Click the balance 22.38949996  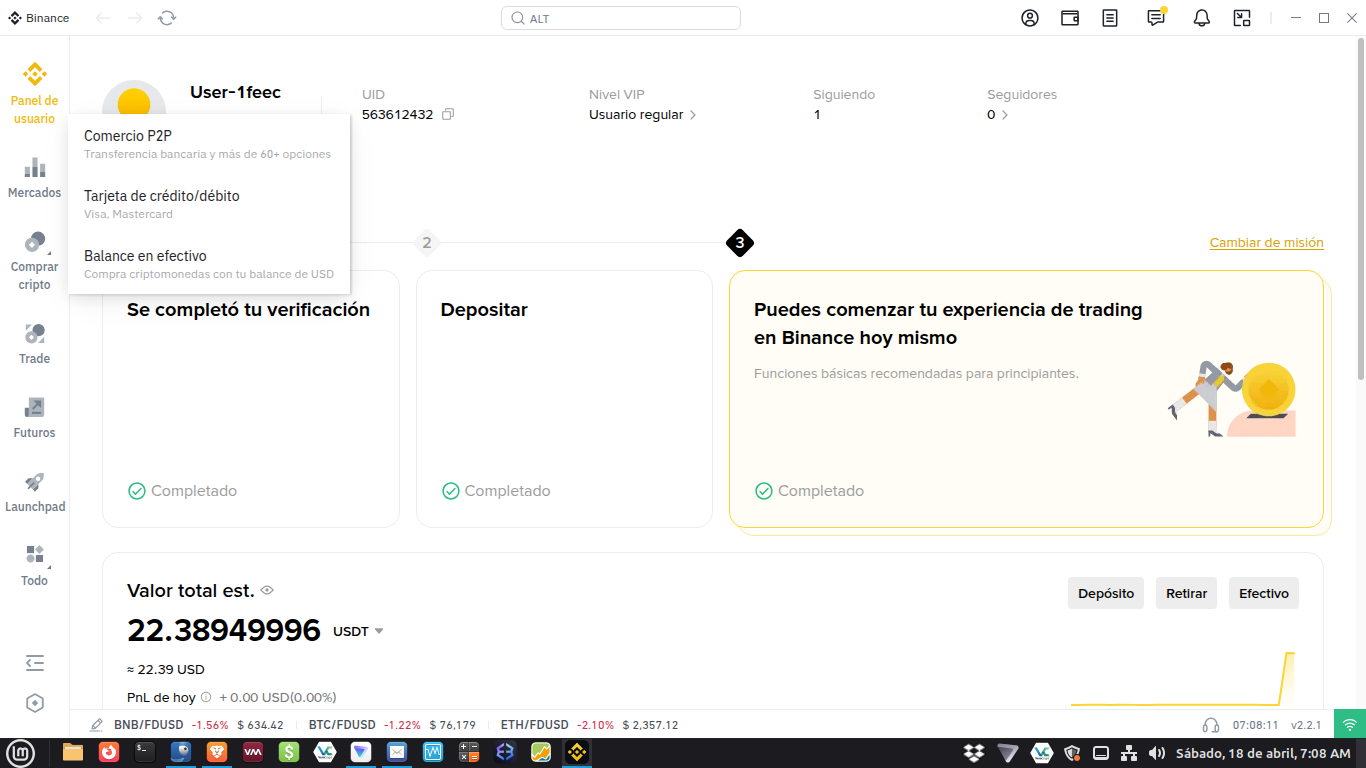(224, 631)
